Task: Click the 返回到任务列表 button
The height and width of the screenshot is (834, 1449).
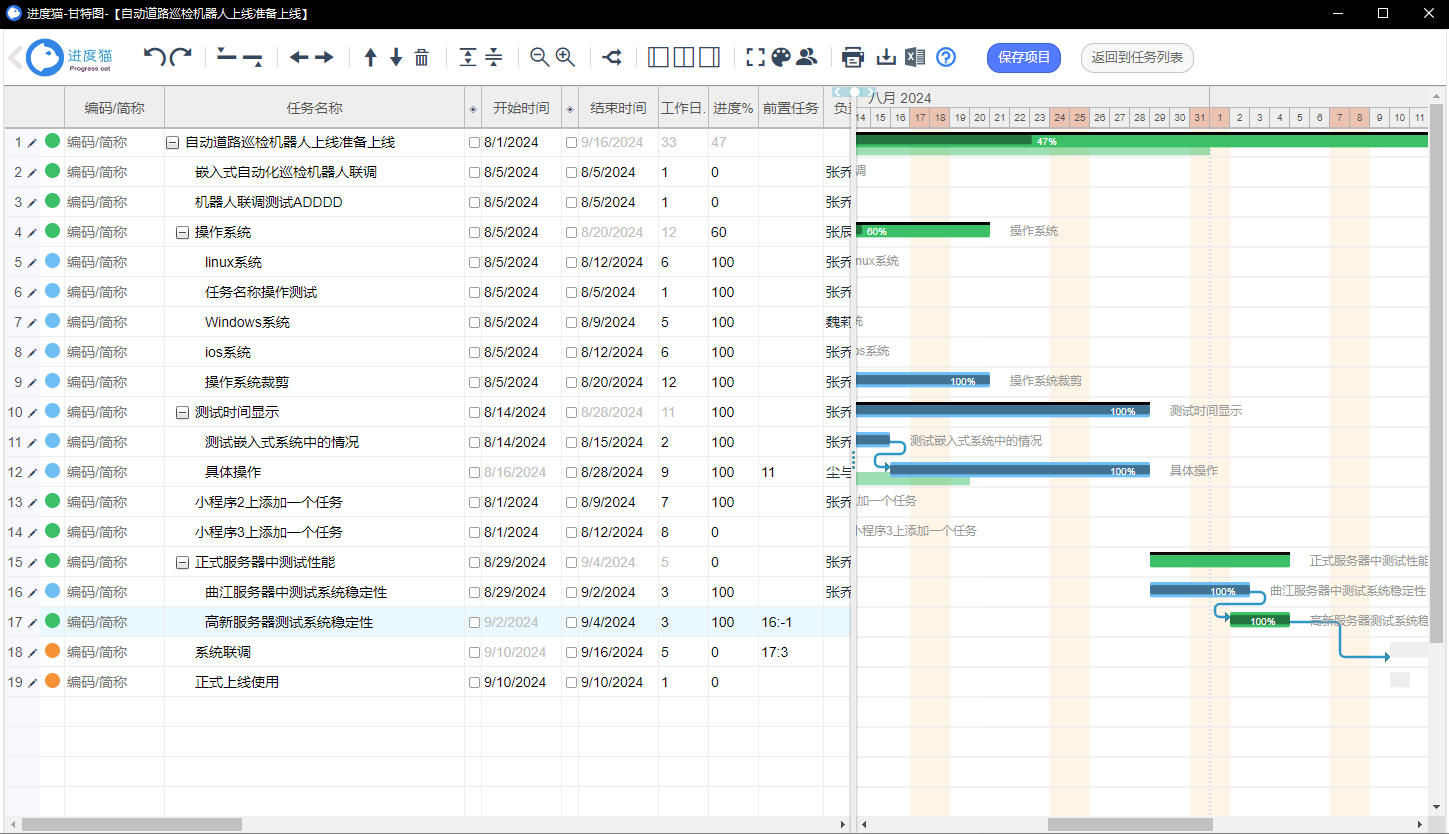Action: 1137,58
